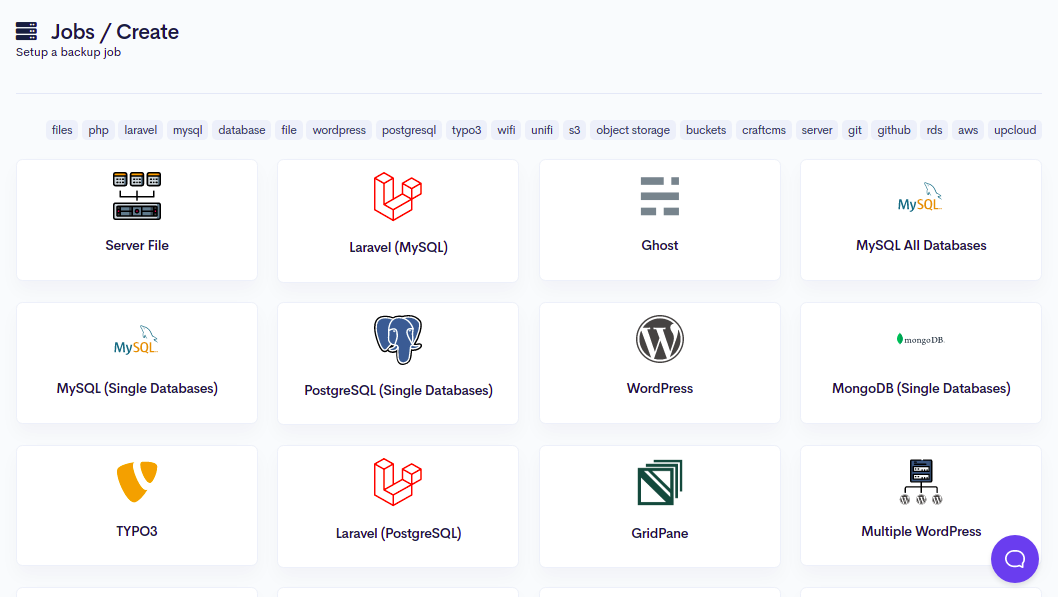Click the Jobs server stack icon in header
Screen dimensions: 1058x597
pos(26,31)
